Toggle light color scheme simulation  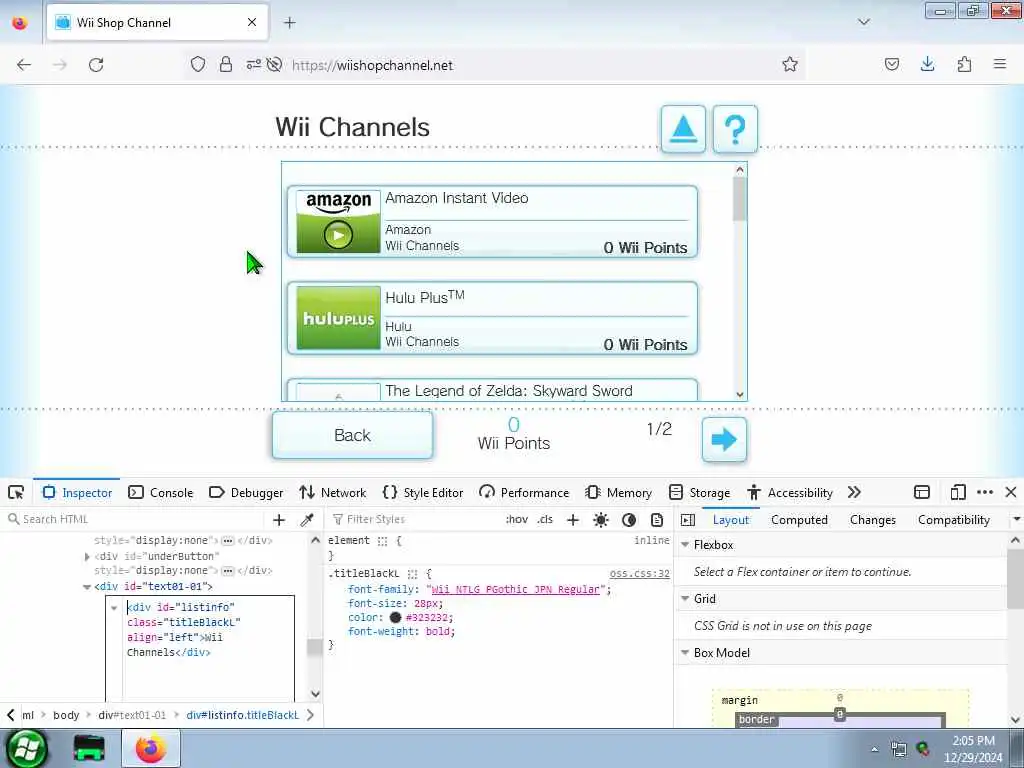601,520
